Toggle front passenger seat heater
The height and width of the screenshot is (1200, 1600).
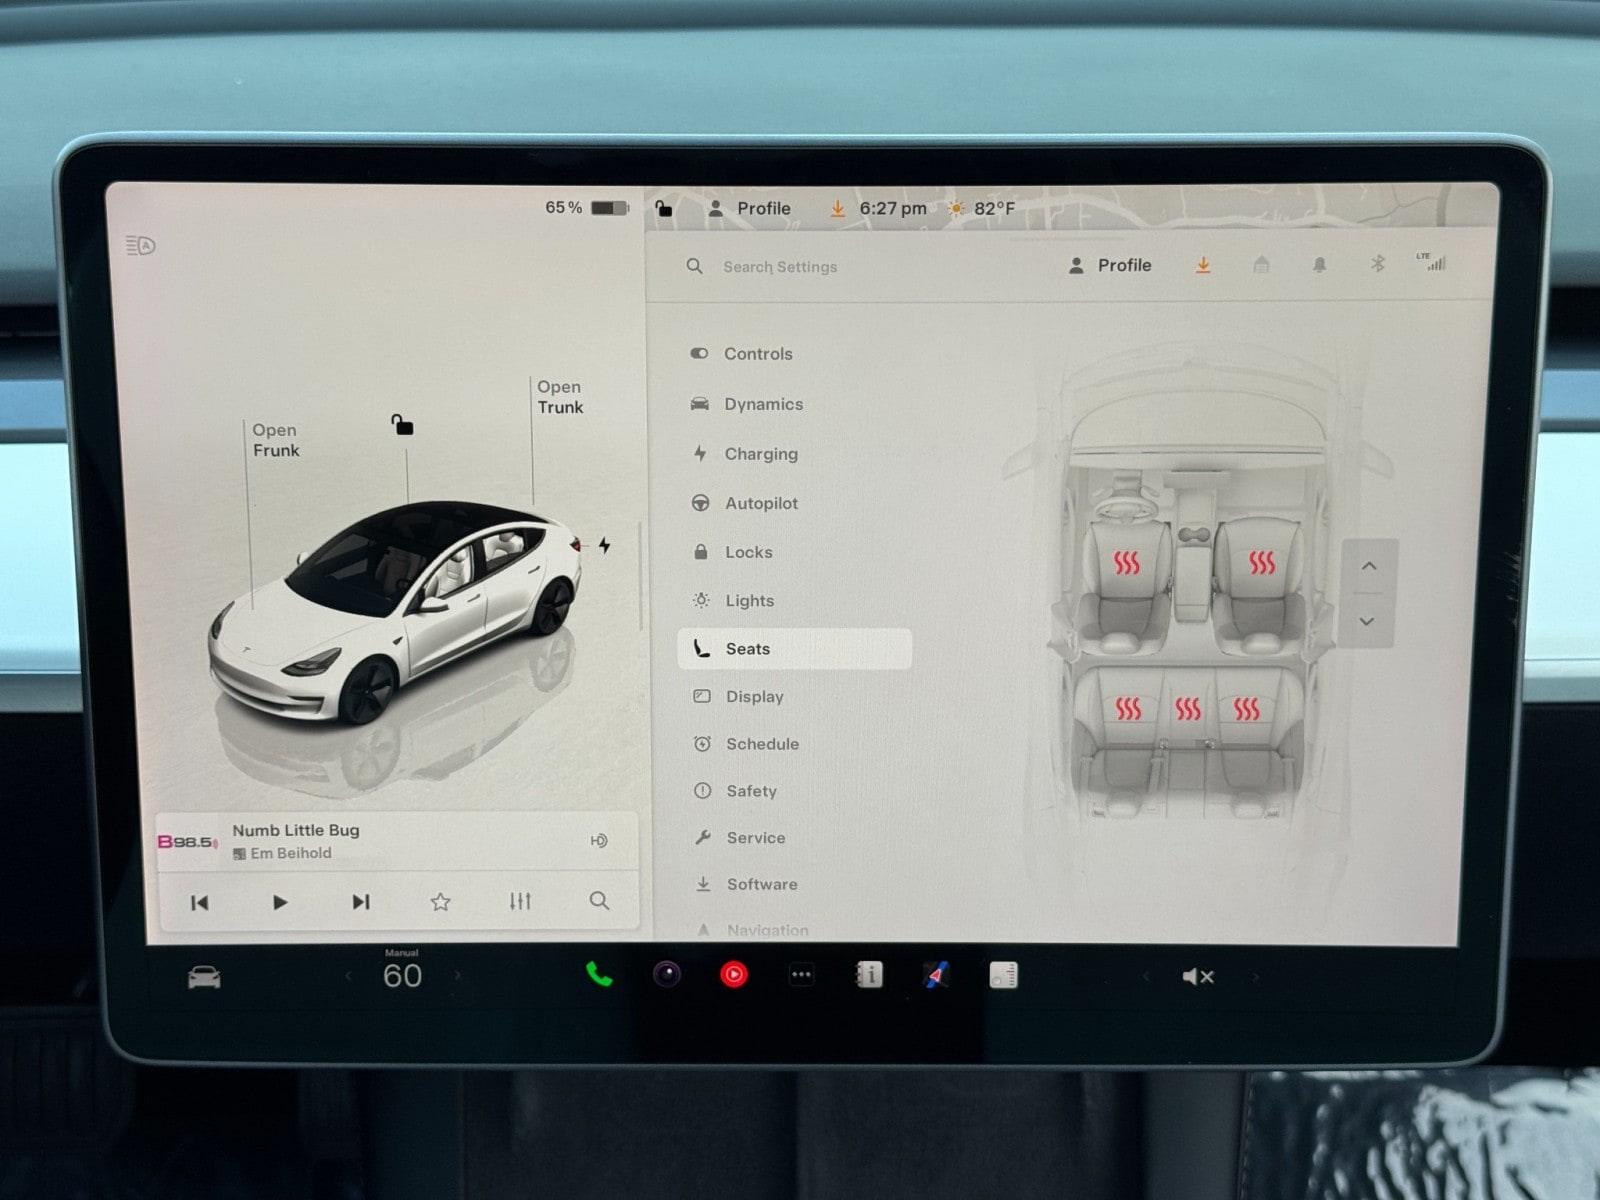pos(1261,563)
